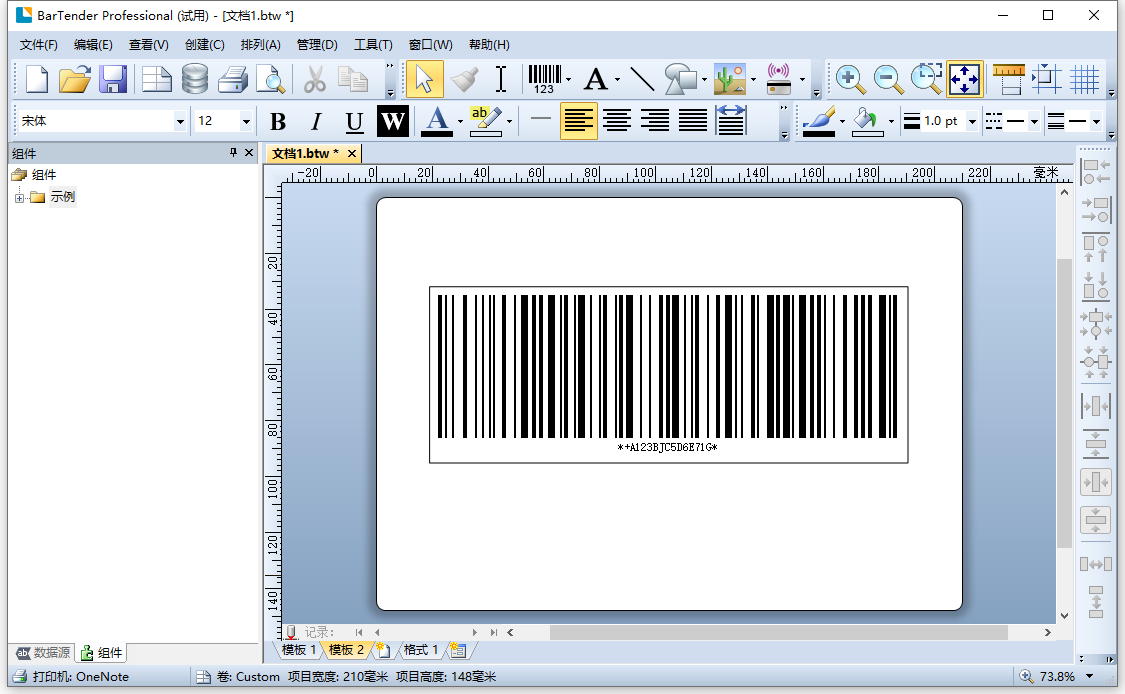
Task: Select the RFID encoder tool
Action: 778,79
